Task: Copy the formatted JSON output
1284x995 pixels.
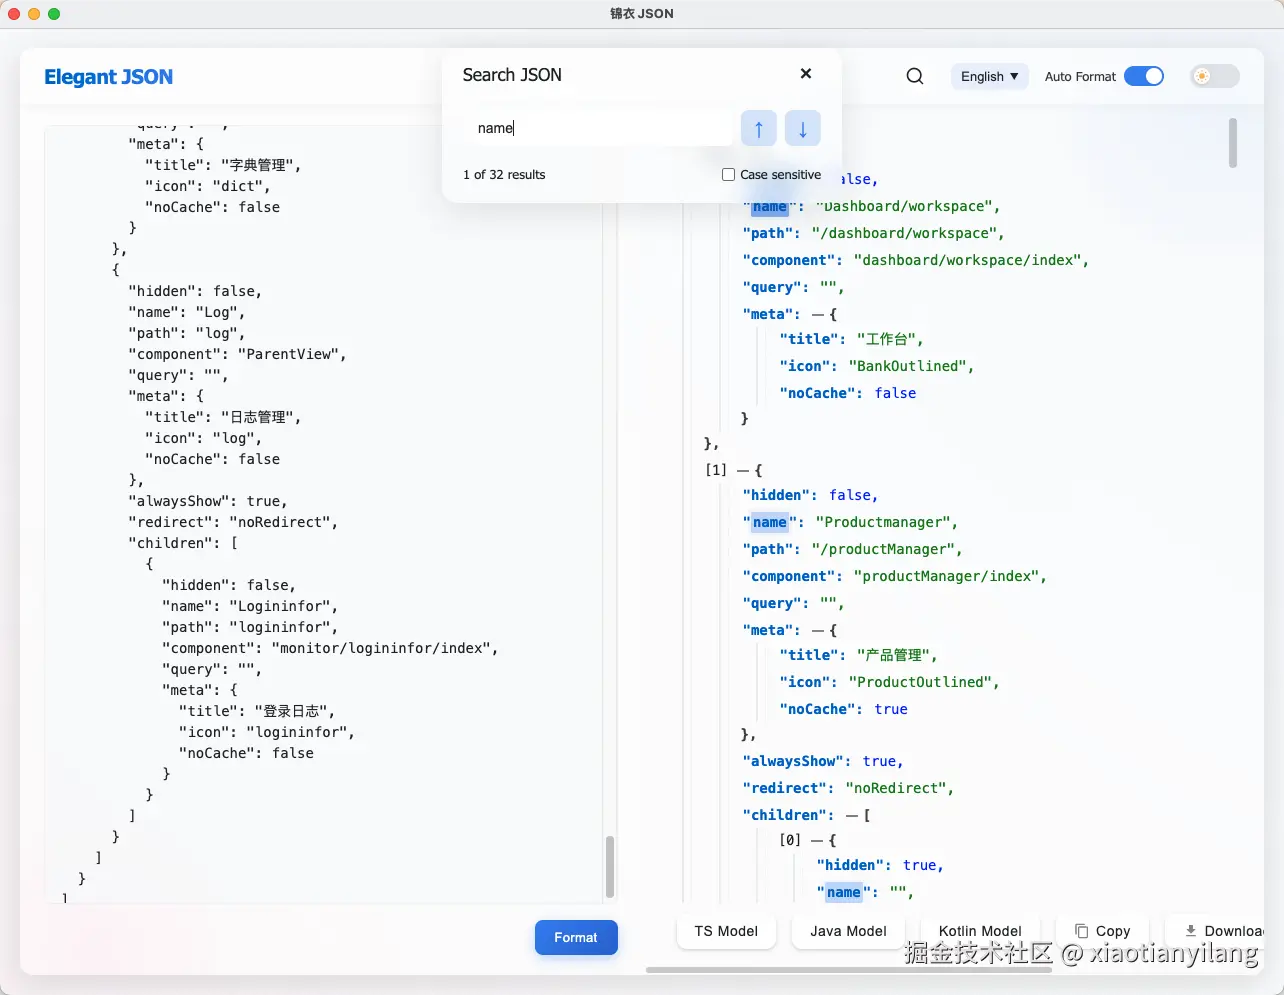Action: click(1102, 931)
